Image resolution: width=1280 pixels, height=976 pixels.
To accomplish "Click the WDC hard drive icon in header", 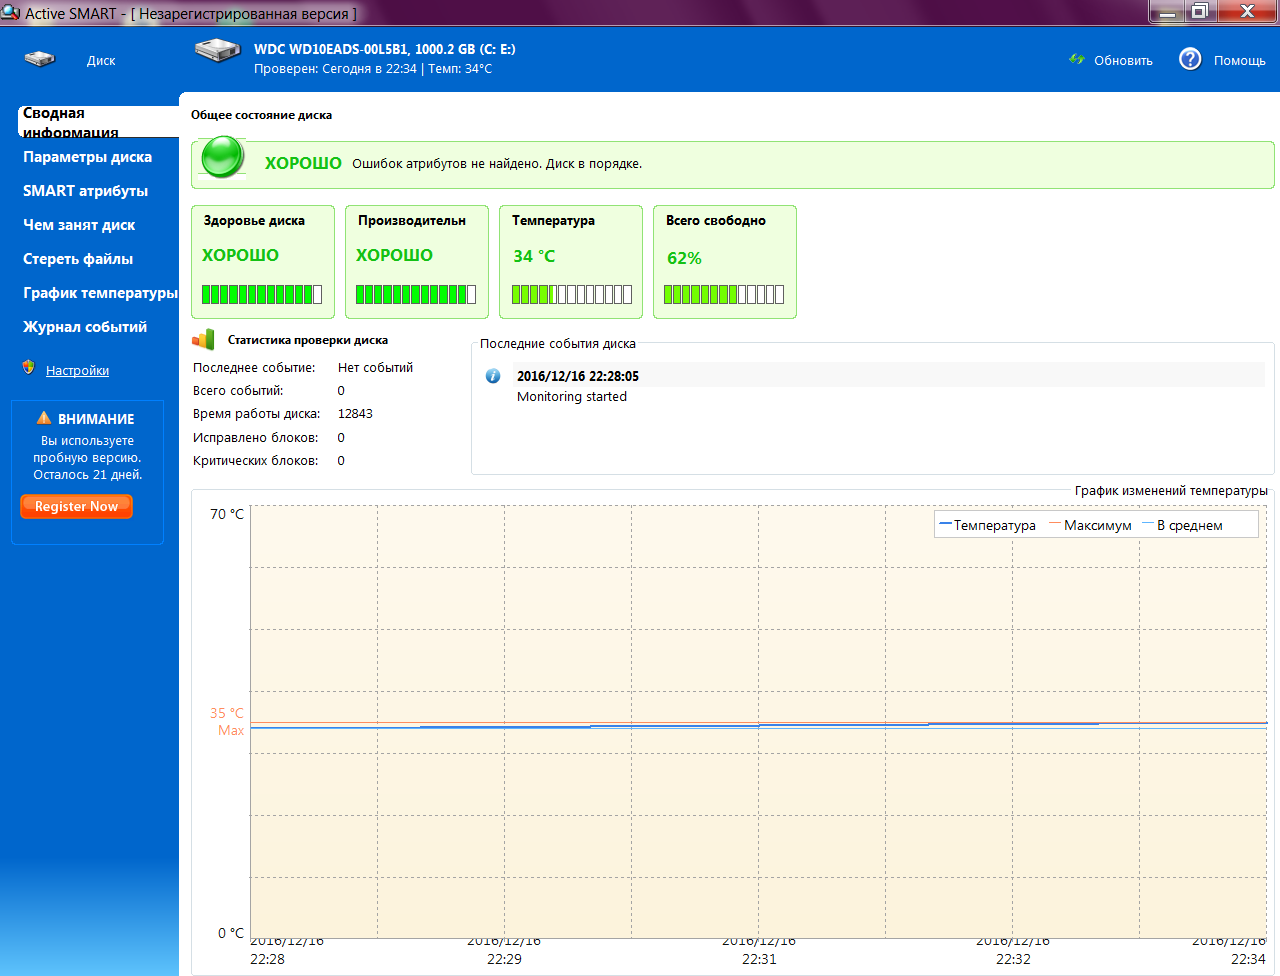I will click(217, 51).
